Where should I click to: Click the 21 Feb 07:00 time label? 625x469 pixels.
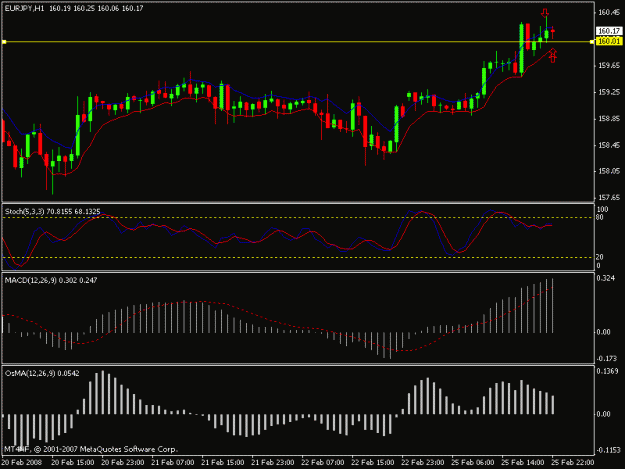pos(173,462)
